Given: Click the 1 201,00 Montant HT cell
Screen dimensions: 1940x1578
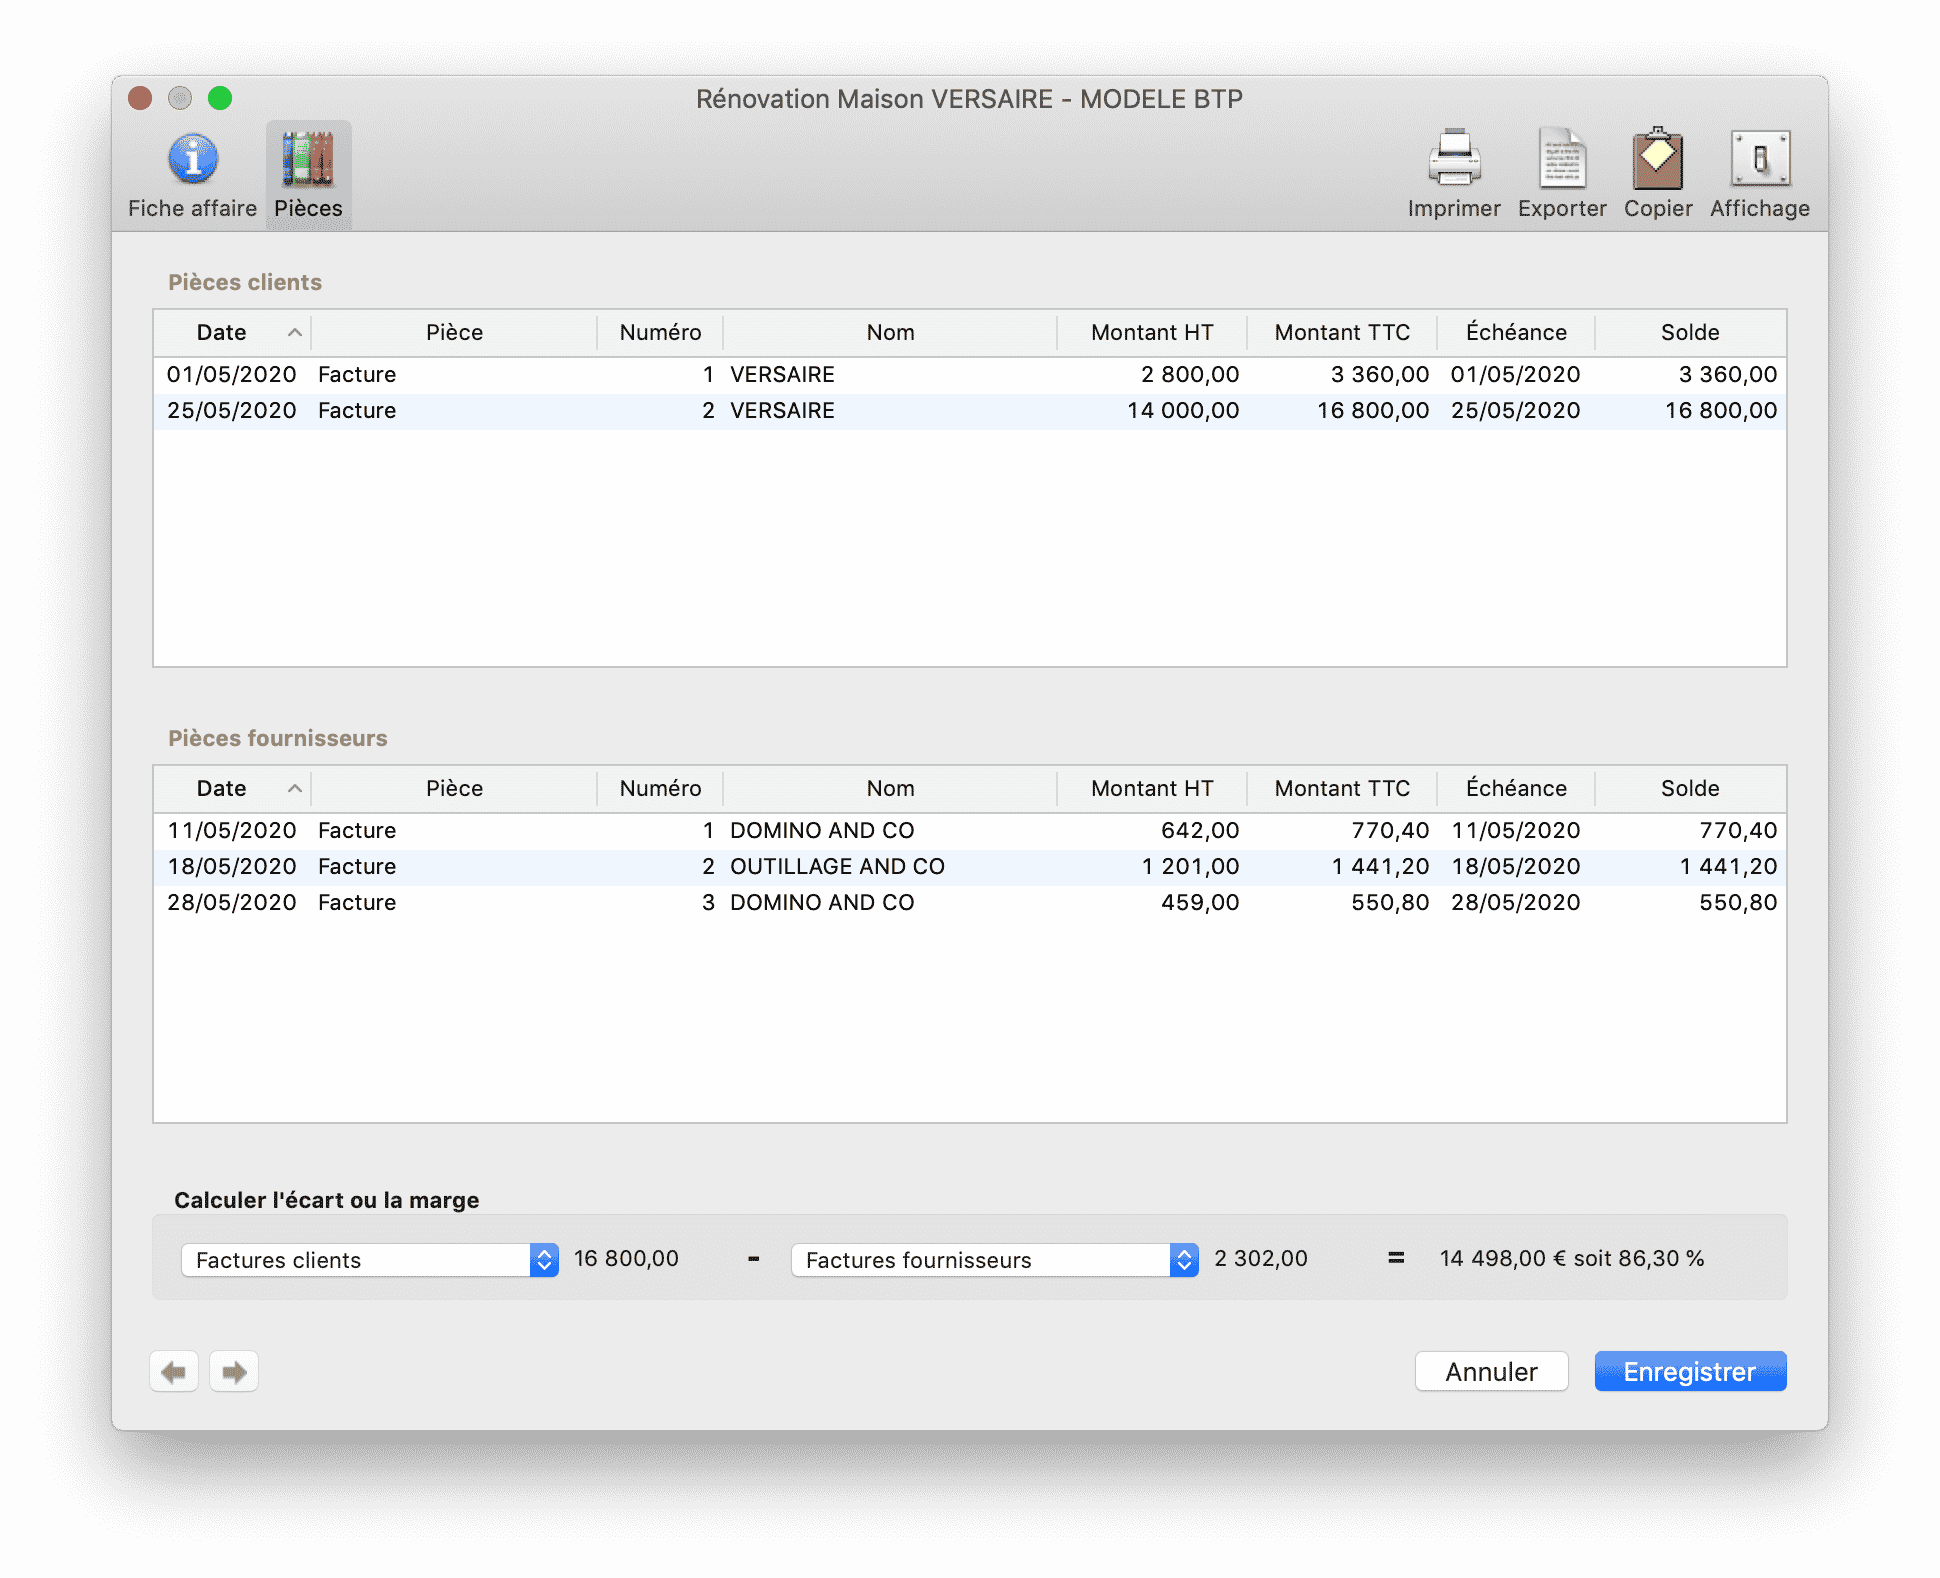Looking at the screenshot, I should (1190, 866).
